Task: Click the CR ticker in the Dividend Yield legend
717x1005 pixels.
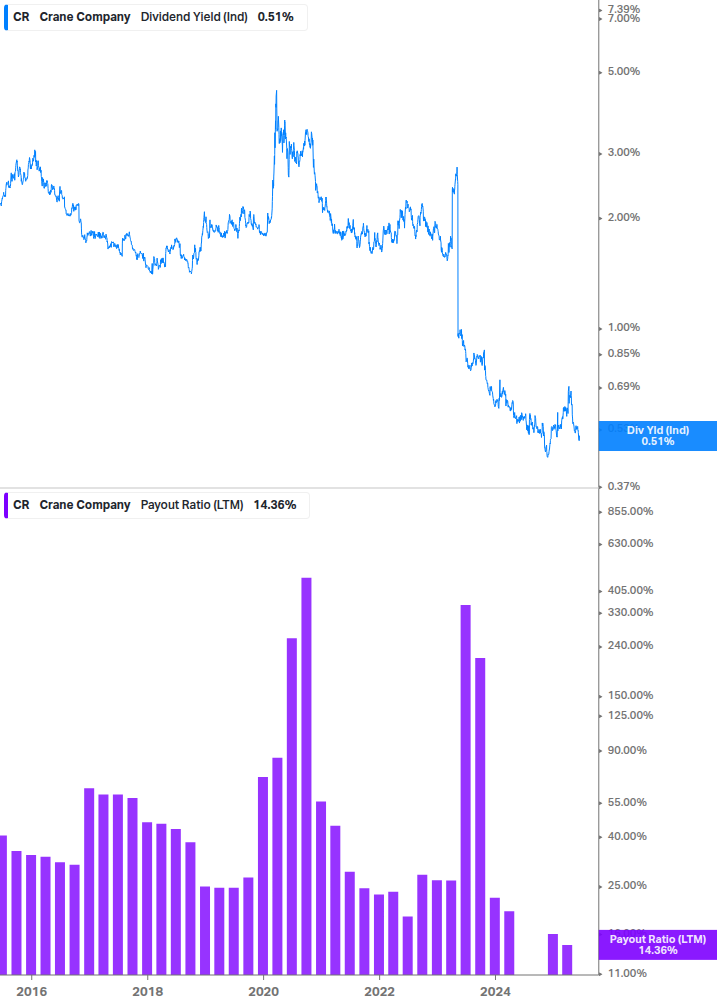Action: click(21, 17)
